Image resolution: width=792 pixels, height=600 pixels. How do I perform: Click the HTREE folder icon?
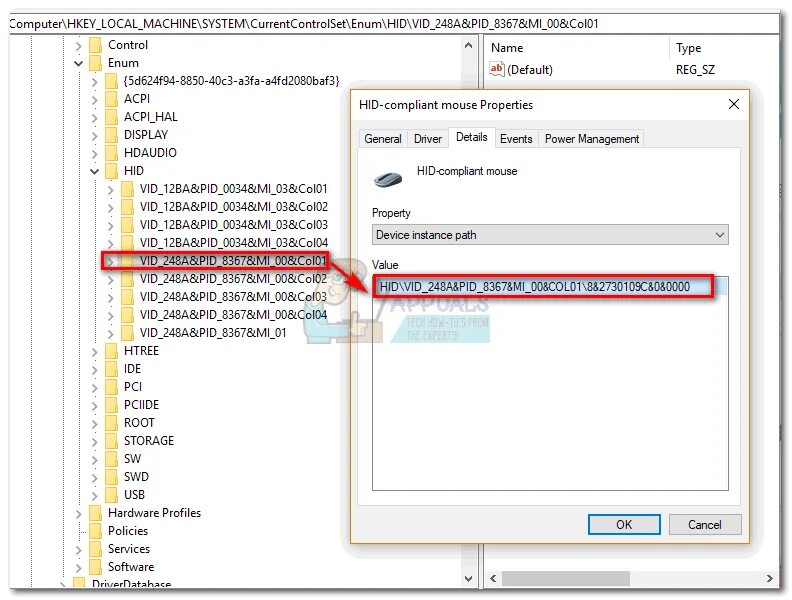point(112,351)
